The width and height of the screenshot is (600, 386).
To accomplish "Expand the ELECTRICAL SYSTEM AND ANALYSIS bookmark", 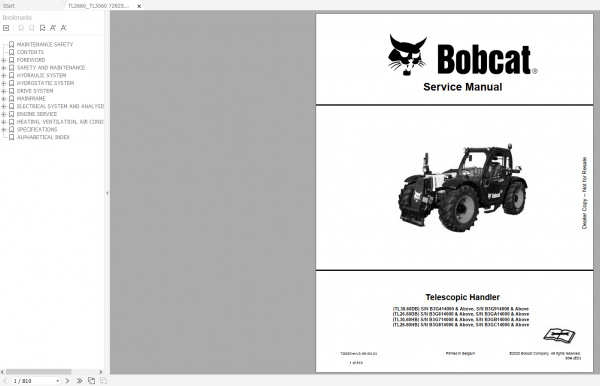I will tap(3, 106).
